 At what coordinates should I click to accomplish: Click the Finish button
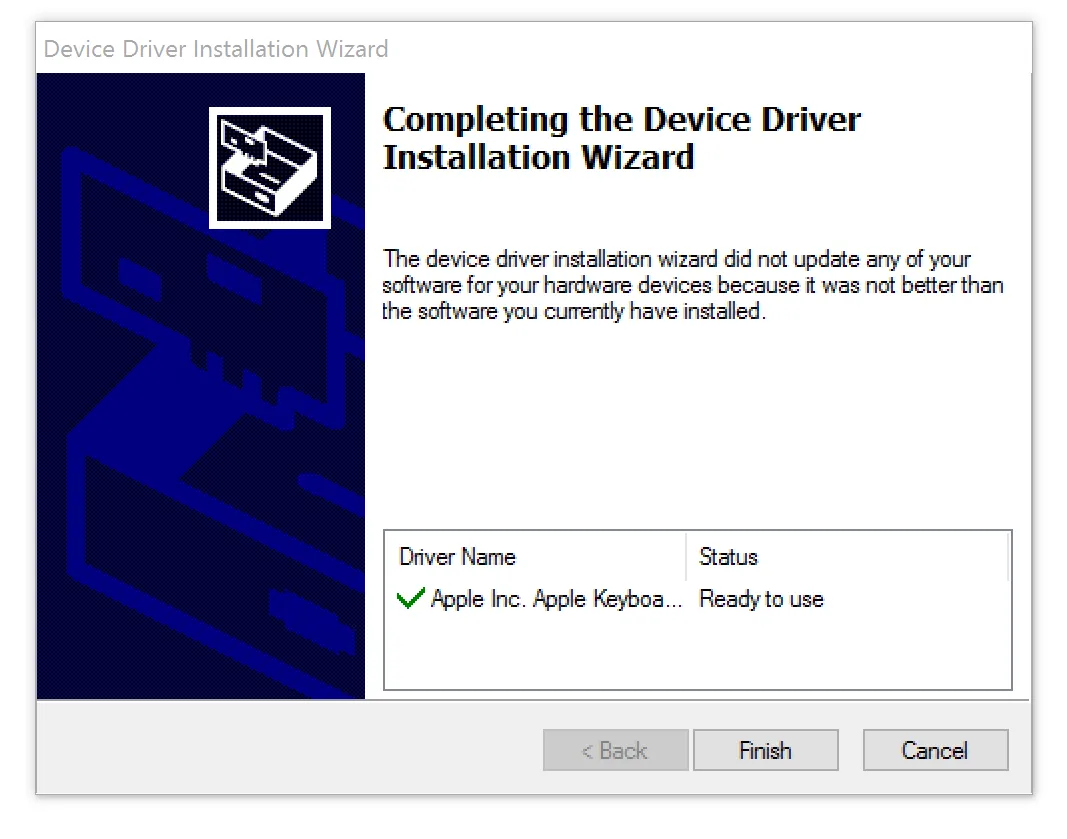[765, 750]
